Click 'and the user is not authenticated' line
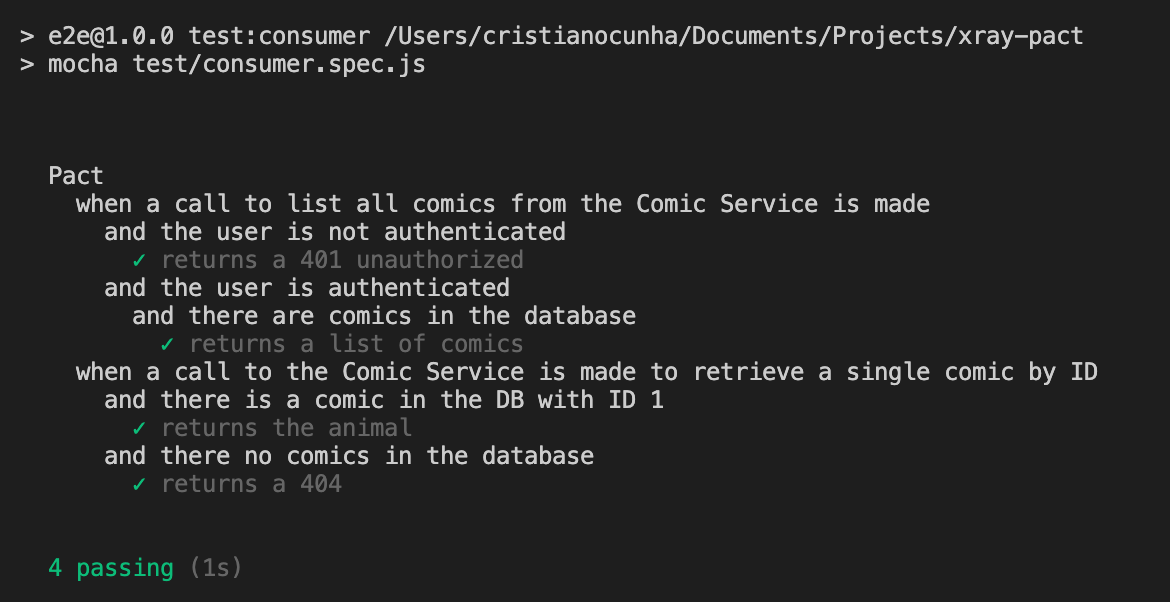 pos(335,232)
